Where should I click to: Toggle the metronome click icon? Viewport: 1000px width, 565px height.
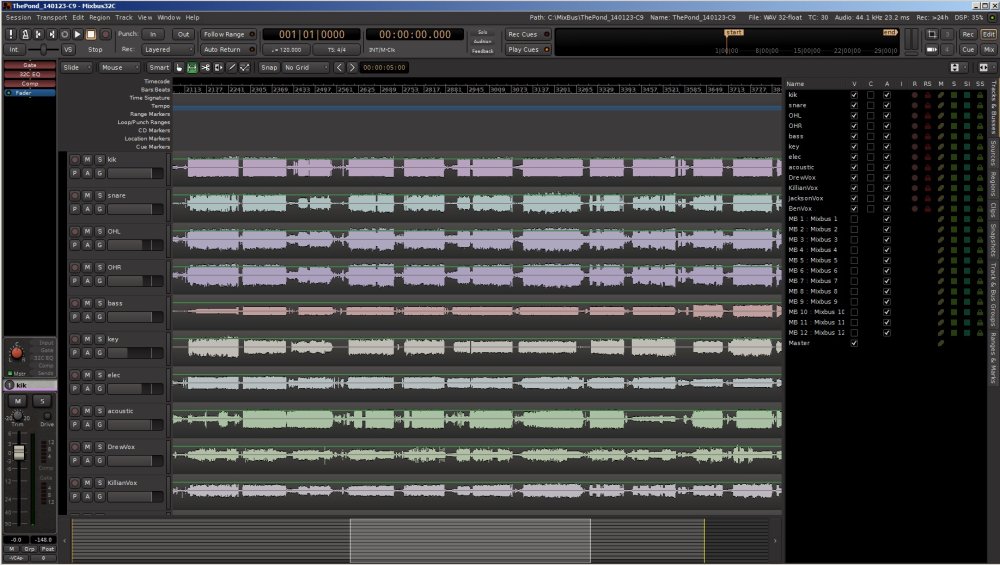click(x=26, y=34)
